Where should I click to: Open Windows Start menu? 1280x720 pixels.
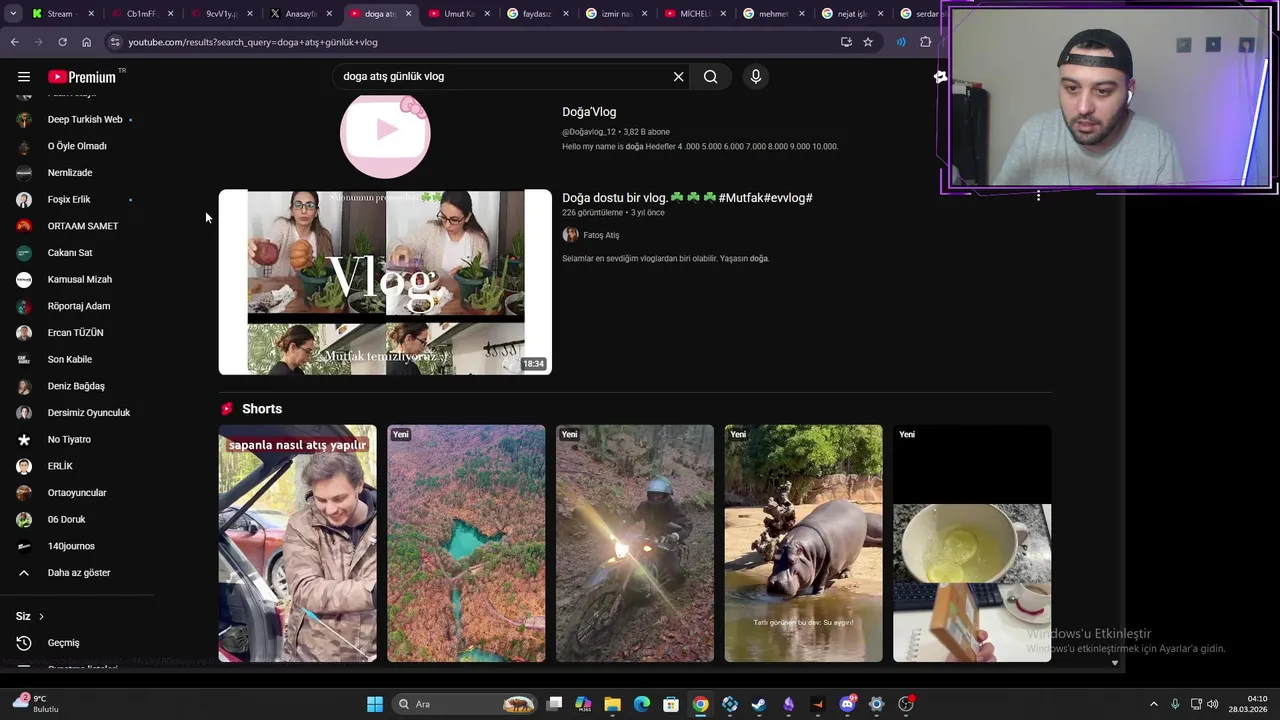coord(375,704)
